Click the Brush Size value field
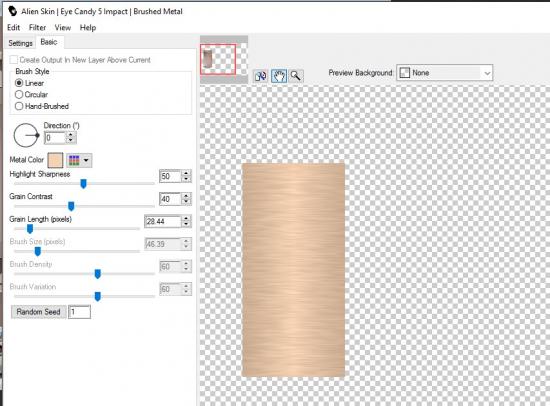 (163, 244)
